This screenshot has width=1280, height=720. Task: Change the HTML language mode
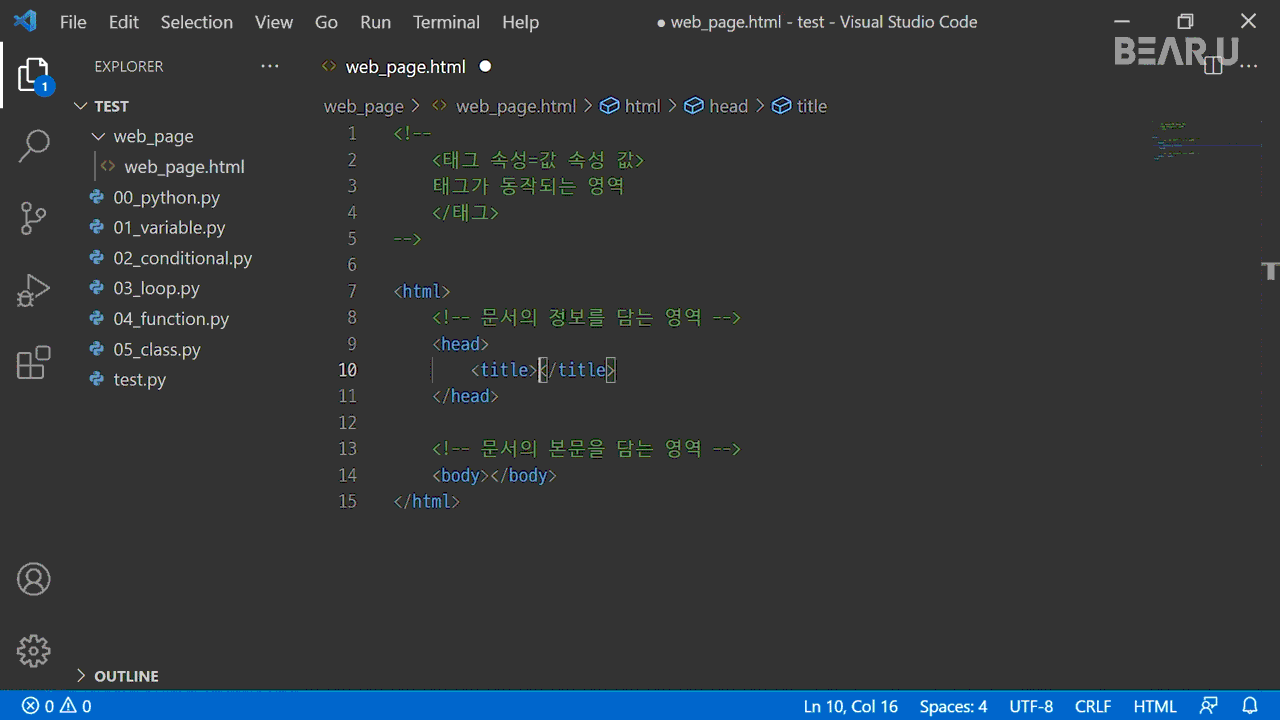click(x=1155, y=706)
